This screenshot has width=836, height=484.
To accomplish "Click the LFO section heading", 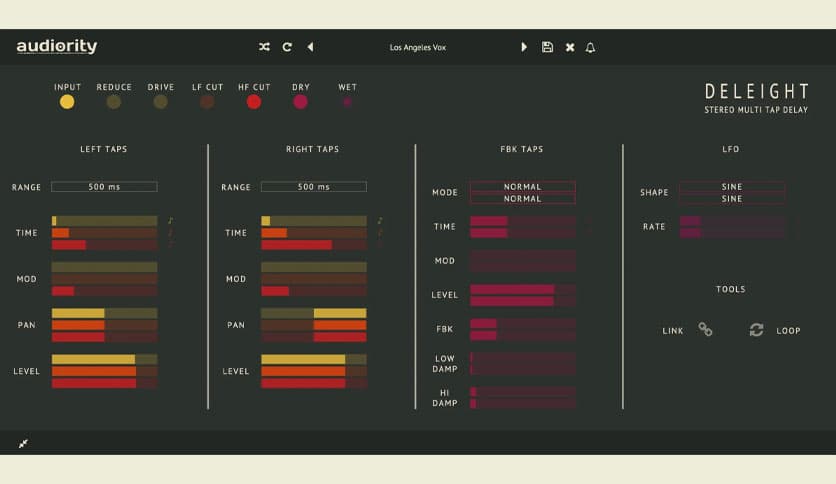I will click(x=731, y=149).
